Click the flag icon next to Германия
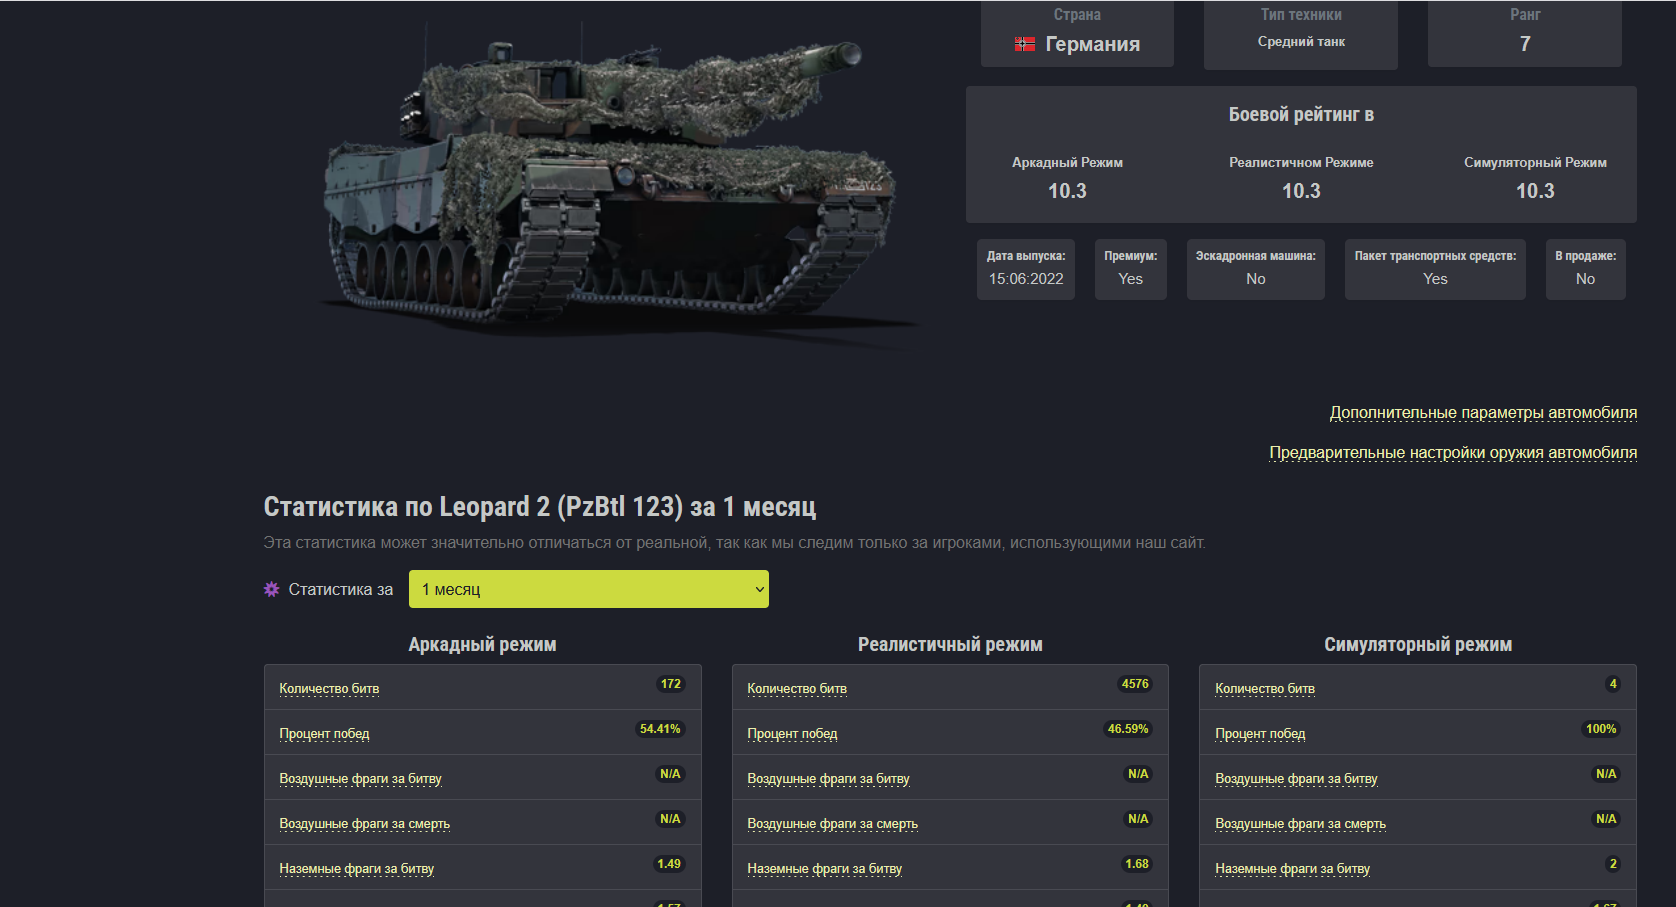This screenshot has height=907, width=1676. (1025, 44)
